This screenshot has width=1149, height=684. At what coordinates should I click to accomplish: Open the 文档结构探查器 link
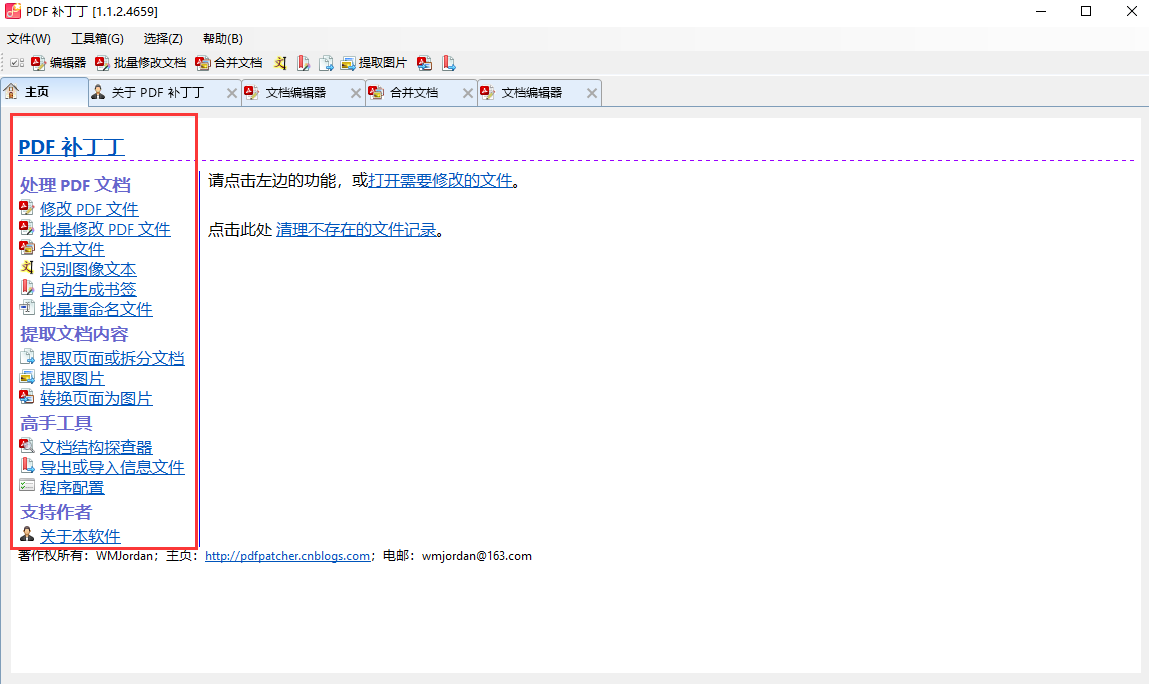96,447
